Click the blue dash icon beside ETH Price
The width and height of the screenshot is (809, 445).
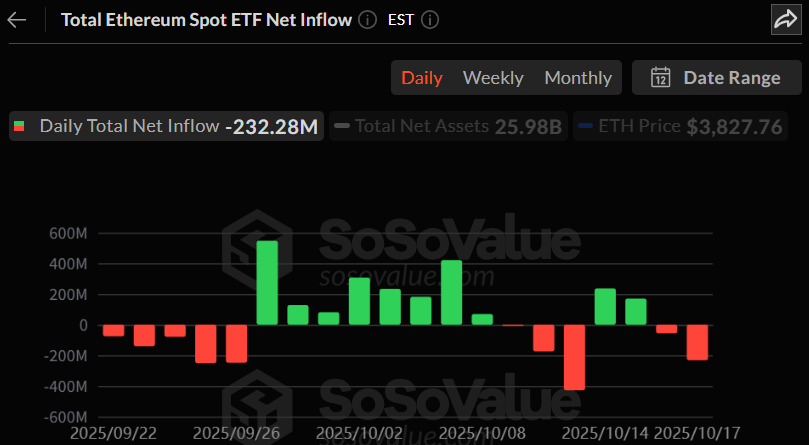pyautogui.click(x=585, y=126)
